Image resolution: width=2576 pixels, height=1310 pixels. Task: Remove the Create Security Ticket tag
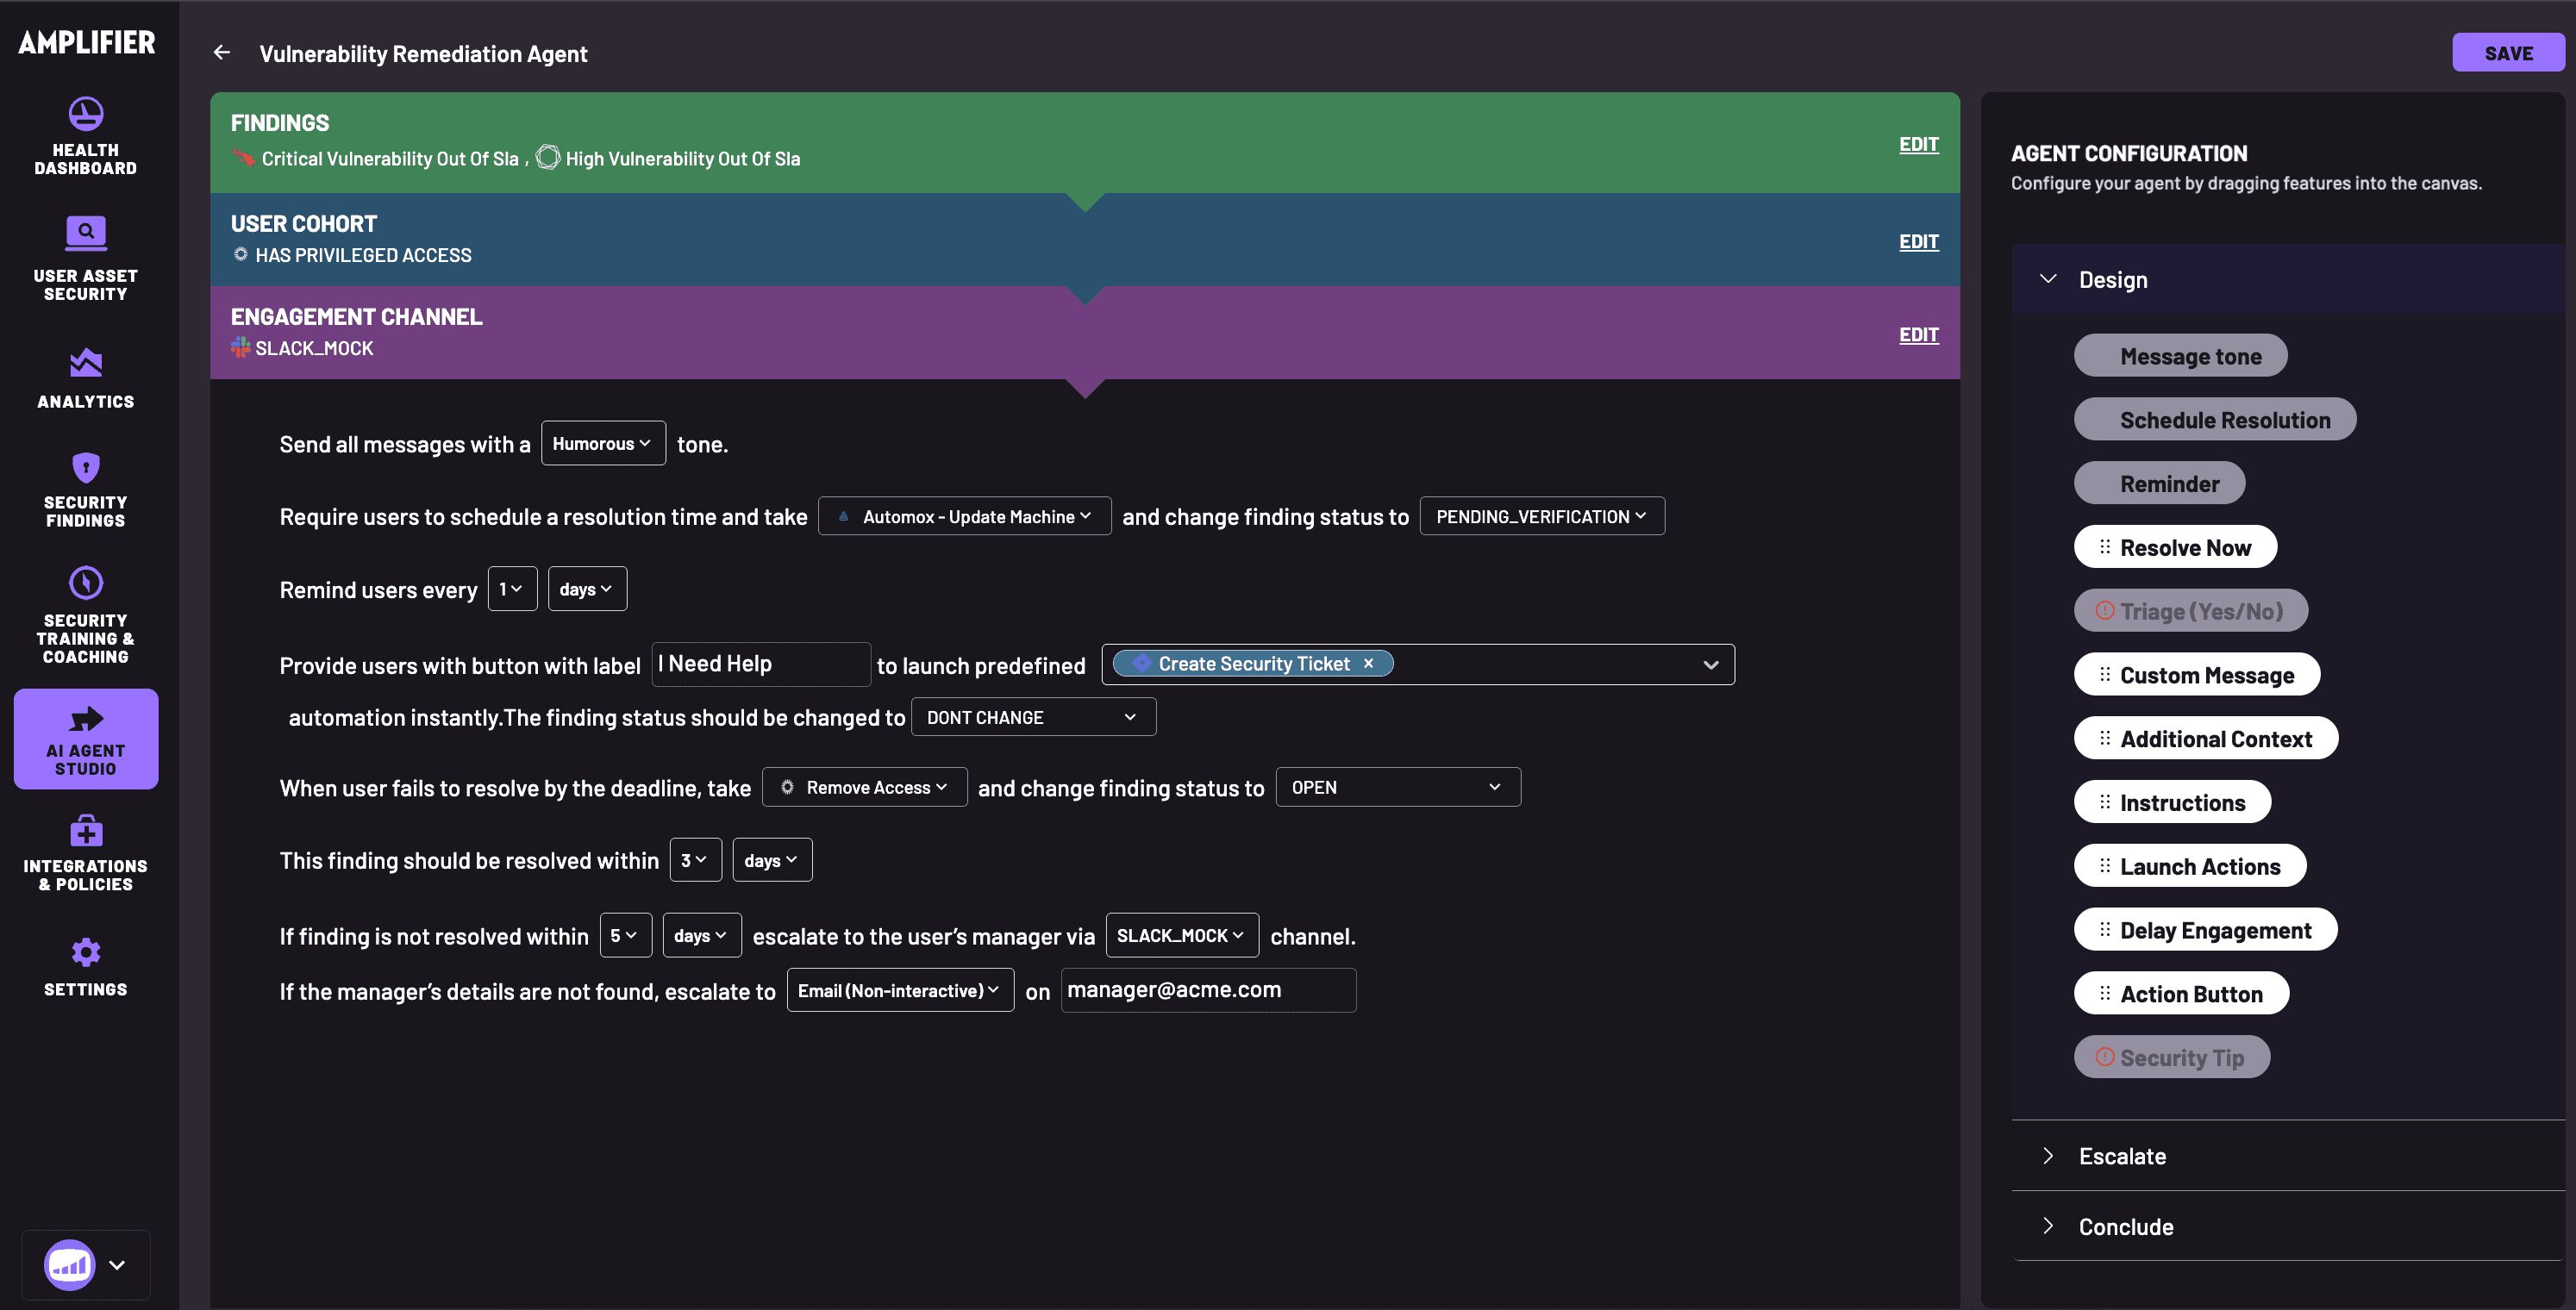pos(1367,662)
